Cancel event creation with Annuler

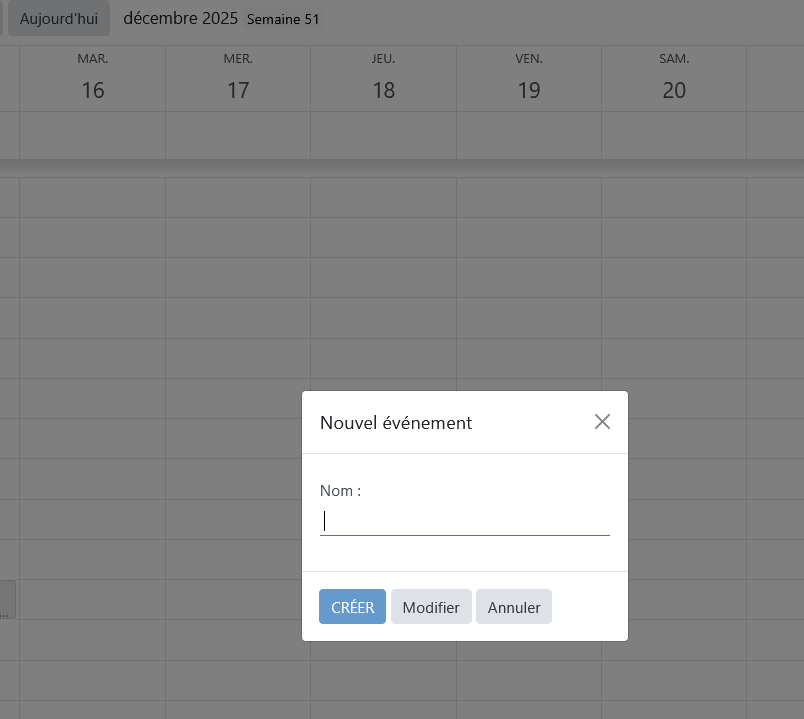click(514, 607)
